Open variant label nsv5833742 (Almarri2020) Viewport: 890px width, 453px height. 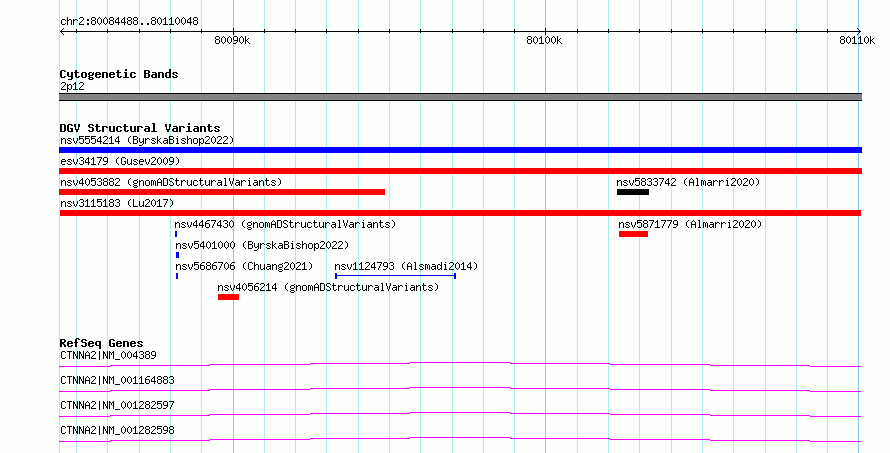tap(688, 182)
